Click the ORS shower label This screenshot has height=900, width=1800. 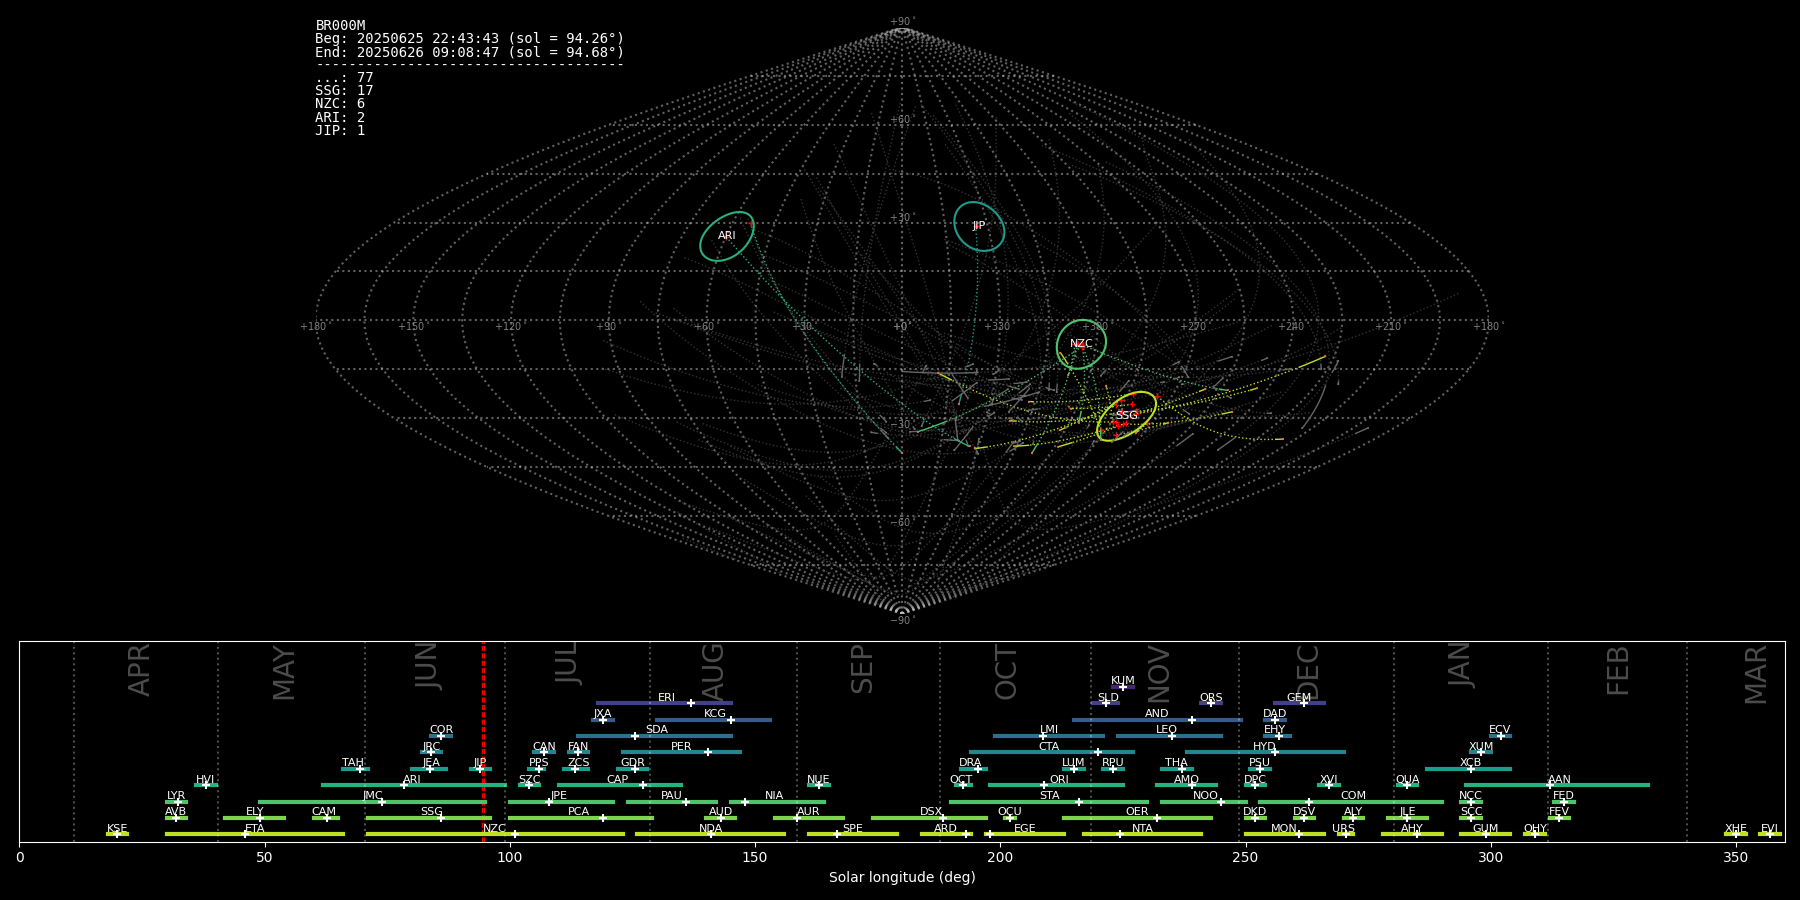point(1211,698)
